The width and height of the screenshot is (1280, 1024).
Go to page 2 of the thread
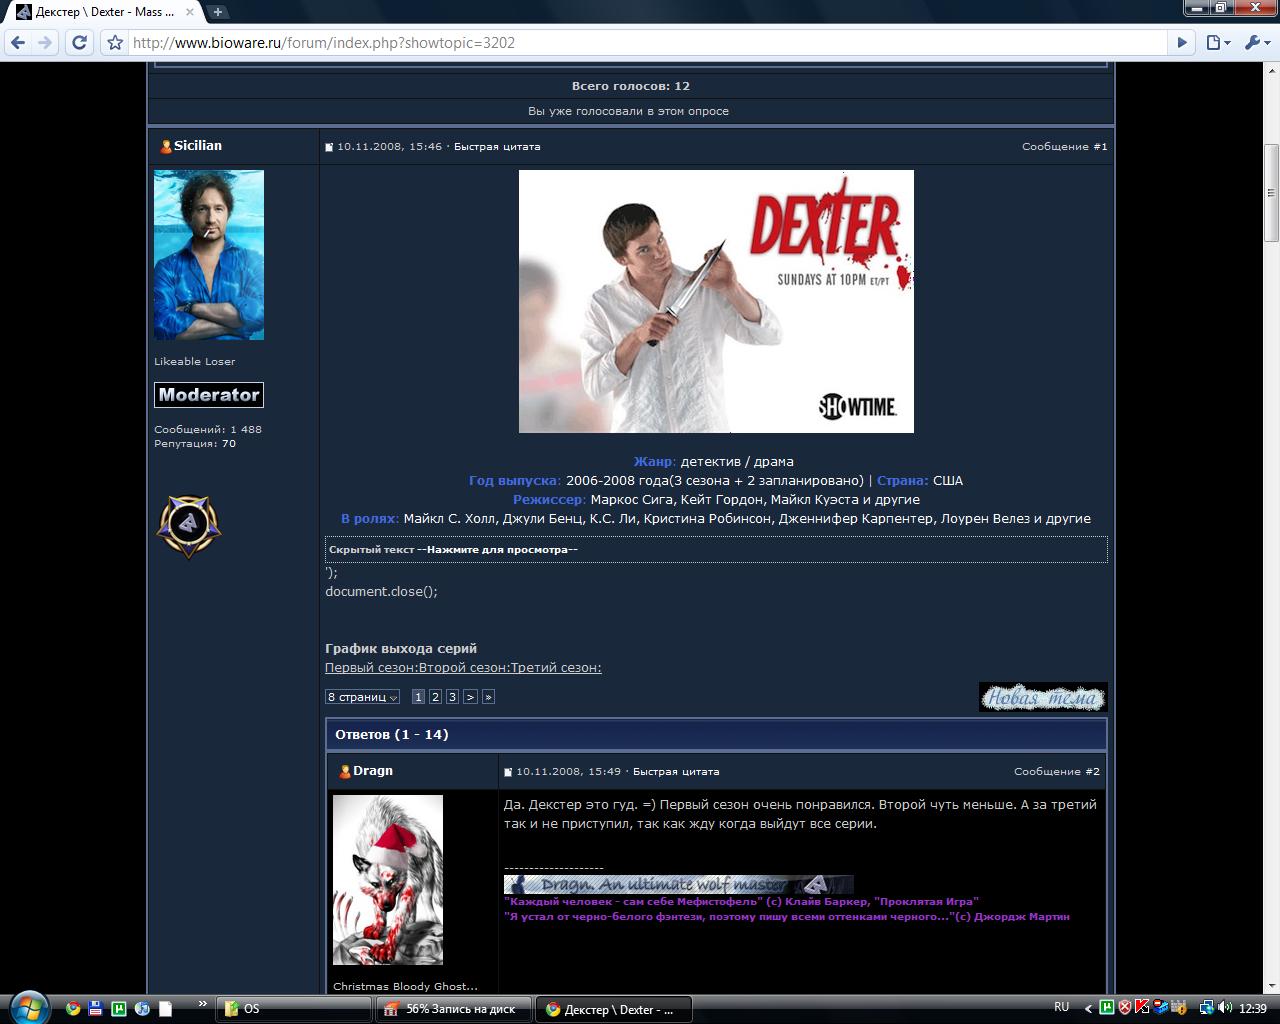435,697
